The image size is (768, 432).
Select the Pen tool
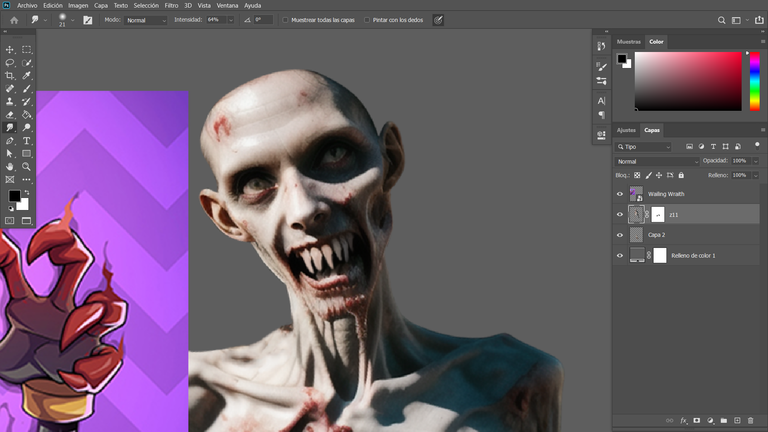click(x=9, y=141)
